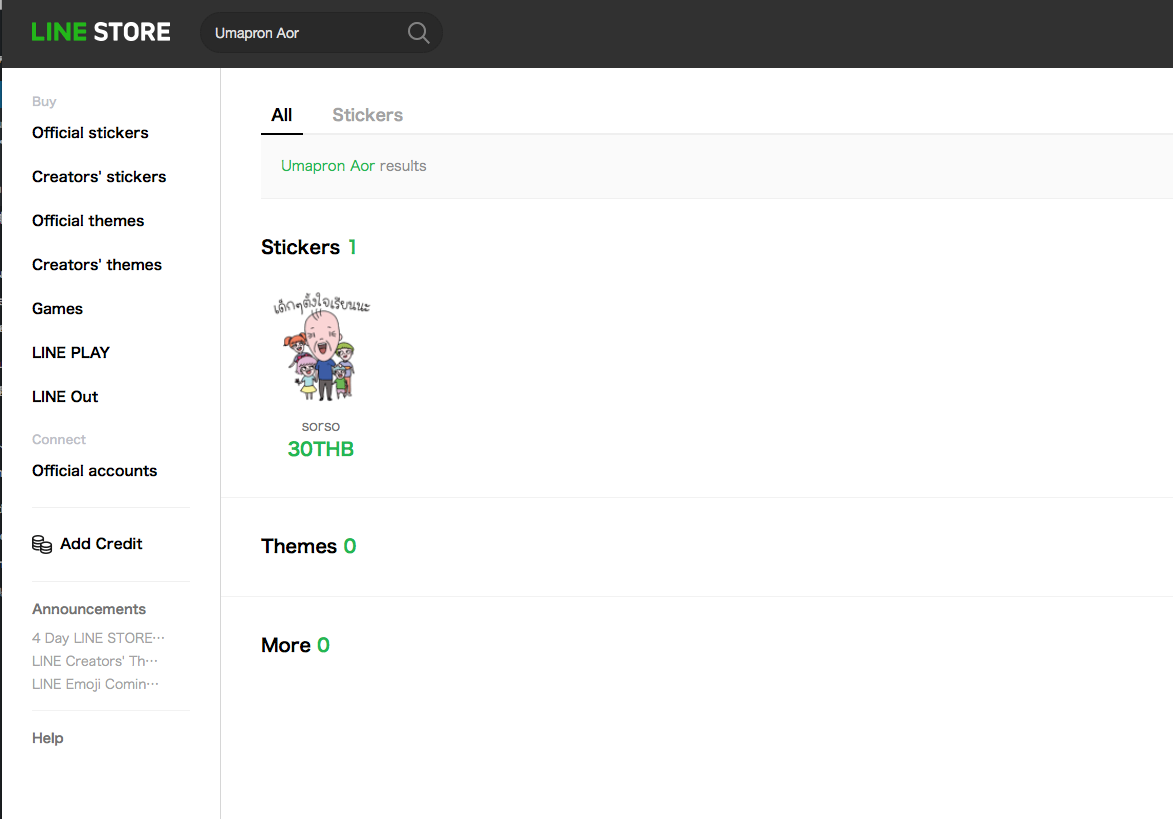Open Official stickers in sidebar
This screenshot has height=819, width=1173.
coord(90,132)
